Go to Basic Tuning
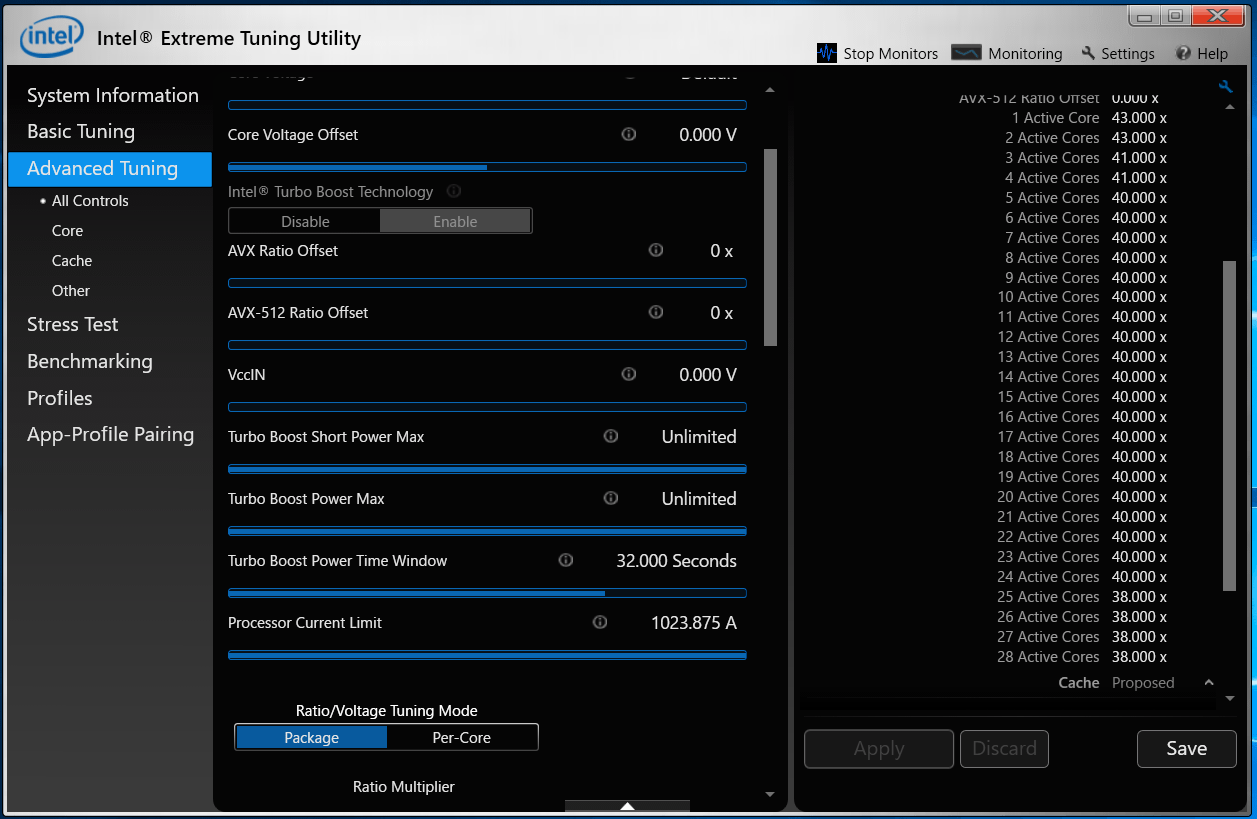 coord(81,131)
